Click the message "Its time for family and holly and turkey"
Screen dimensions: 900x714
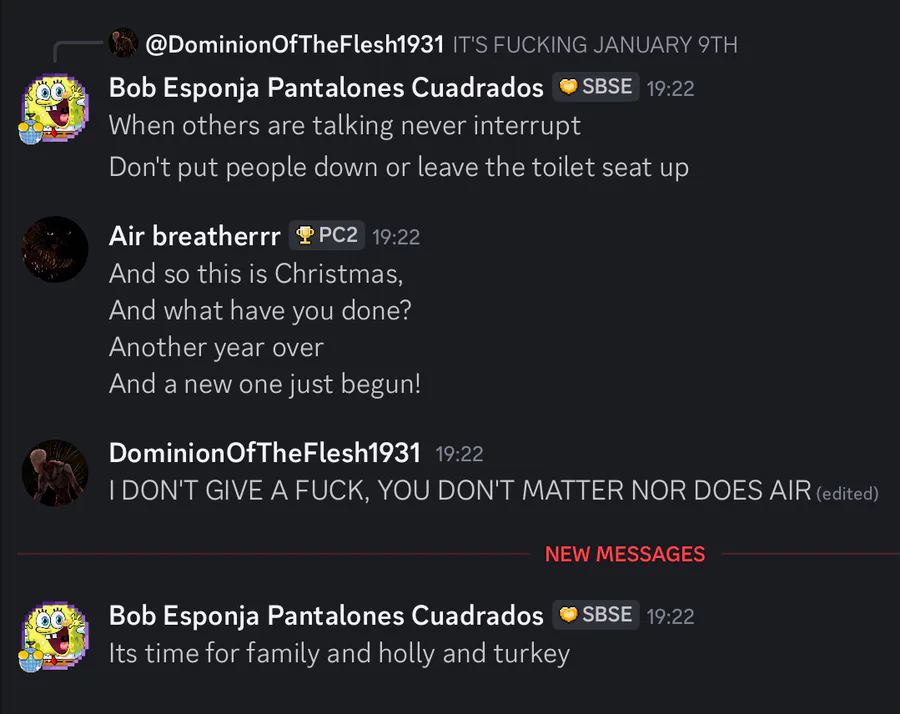click(339, 654)
